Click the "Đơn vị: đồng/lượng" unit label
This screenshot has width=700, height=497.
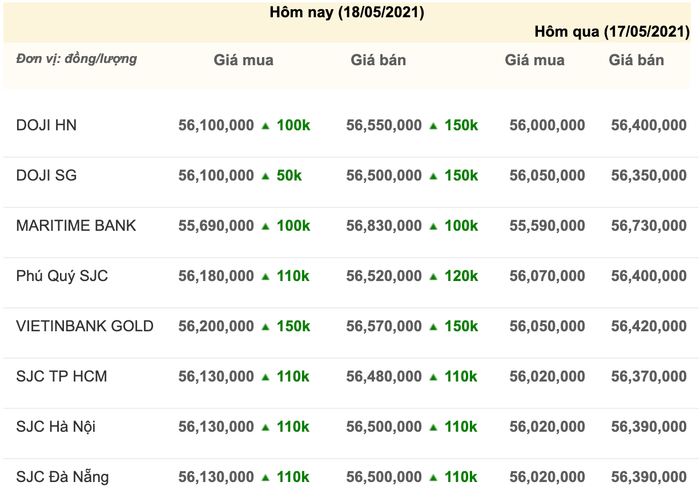tap(76, 58)
